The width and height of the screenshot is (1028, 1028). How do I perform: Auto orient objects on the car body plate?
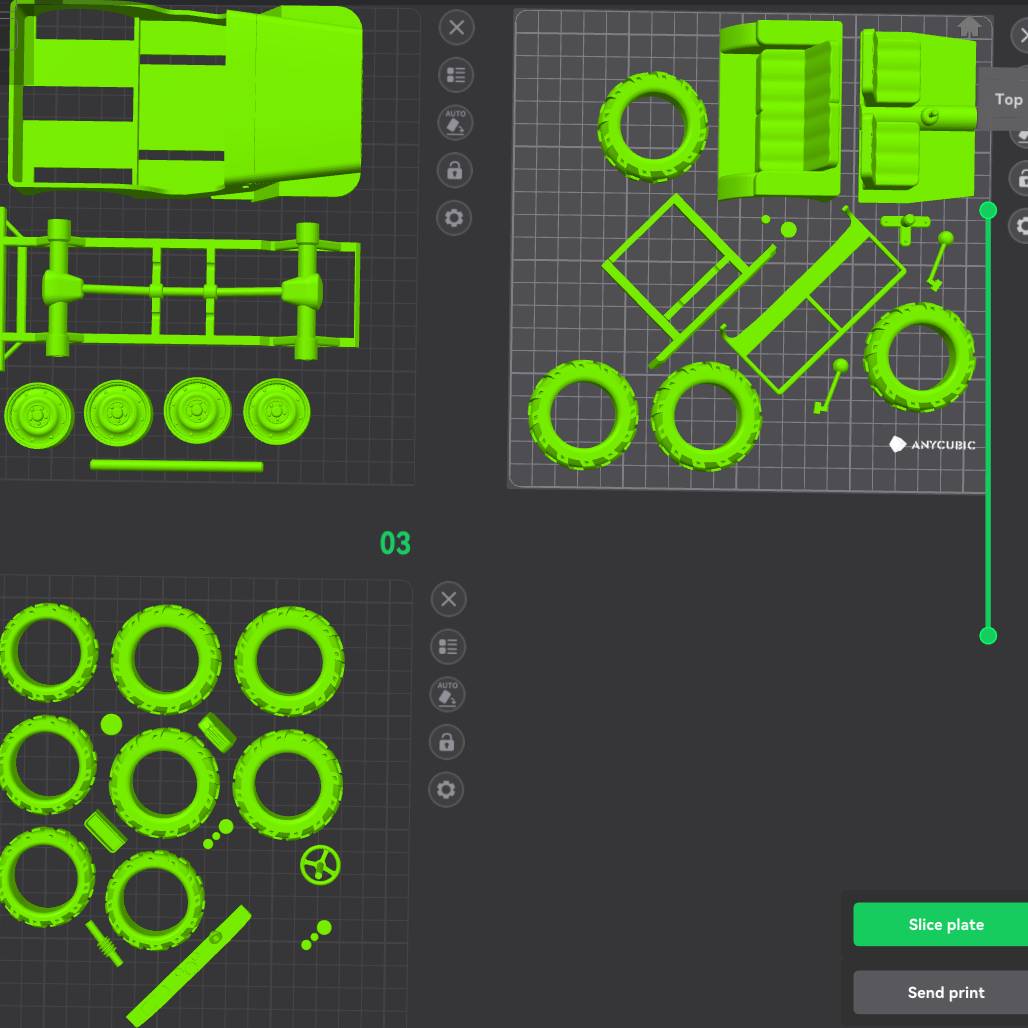(455, 123)
